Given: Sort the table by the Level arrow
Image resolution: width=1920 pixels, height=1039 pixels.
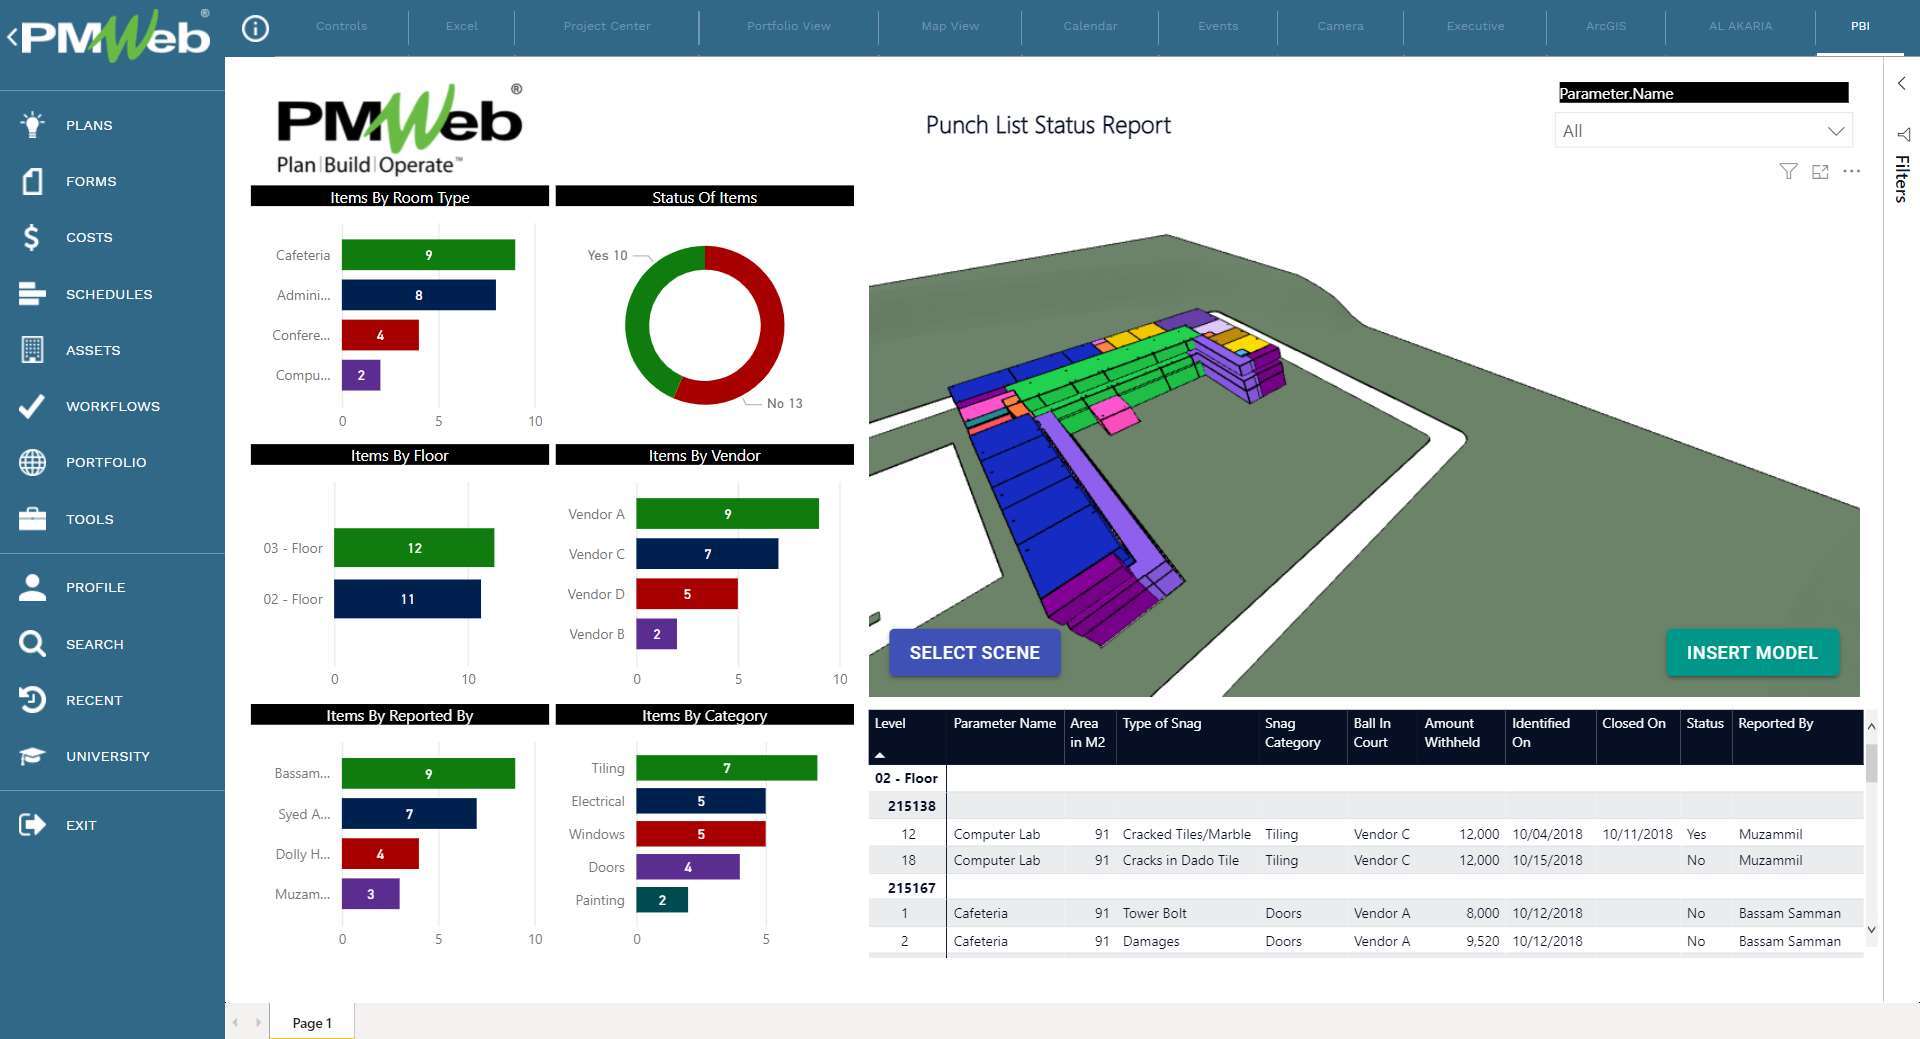Looking at the screenshot, I should (880, 755).
